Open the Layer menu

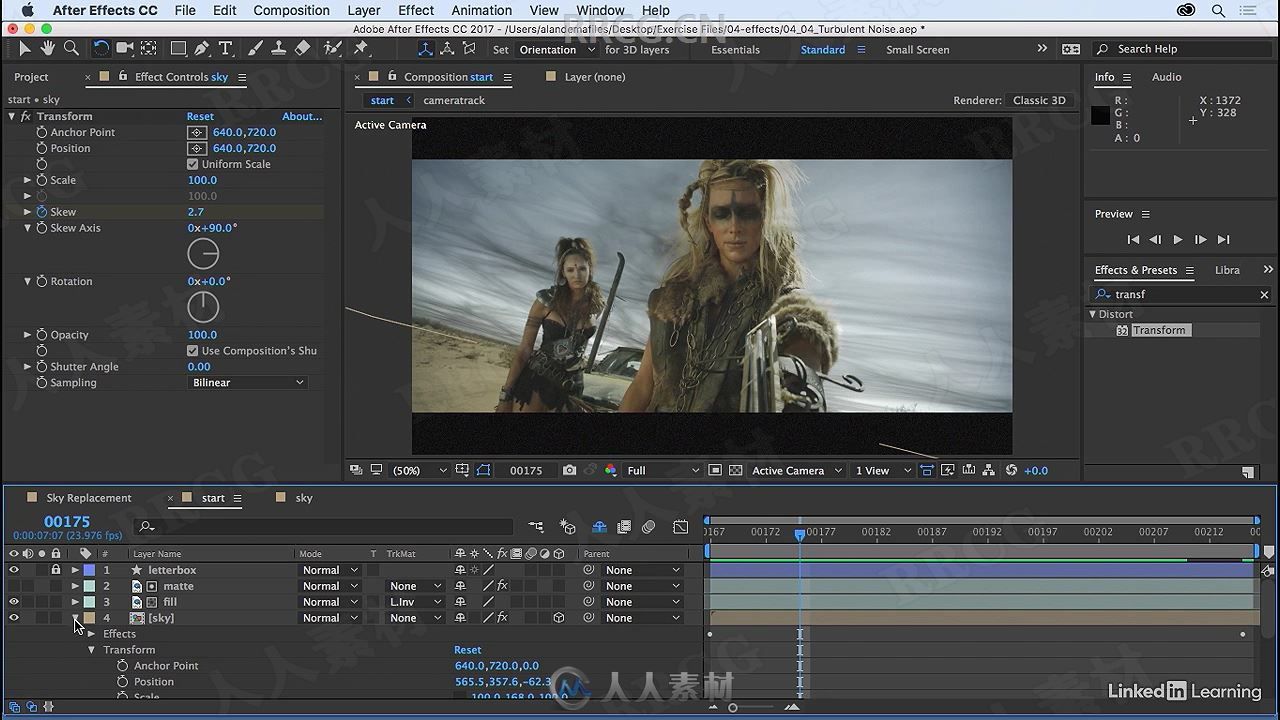(364, 10)
